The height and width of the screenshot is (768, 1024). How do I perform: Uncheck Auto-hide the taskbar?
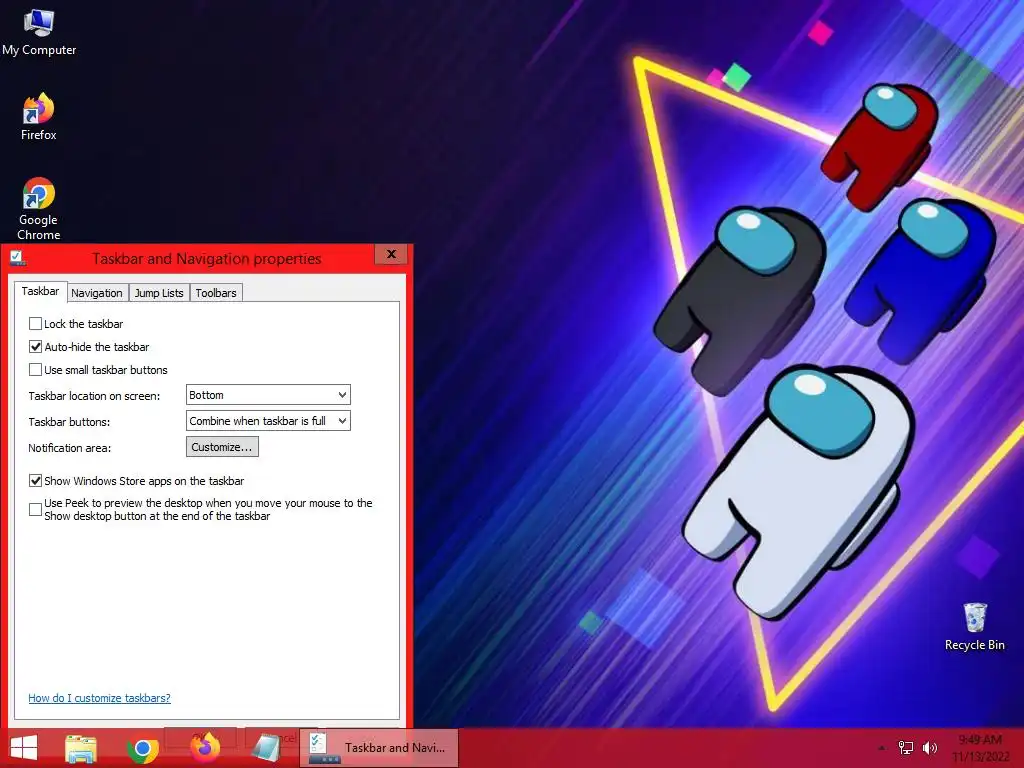(x=36, y=347)
